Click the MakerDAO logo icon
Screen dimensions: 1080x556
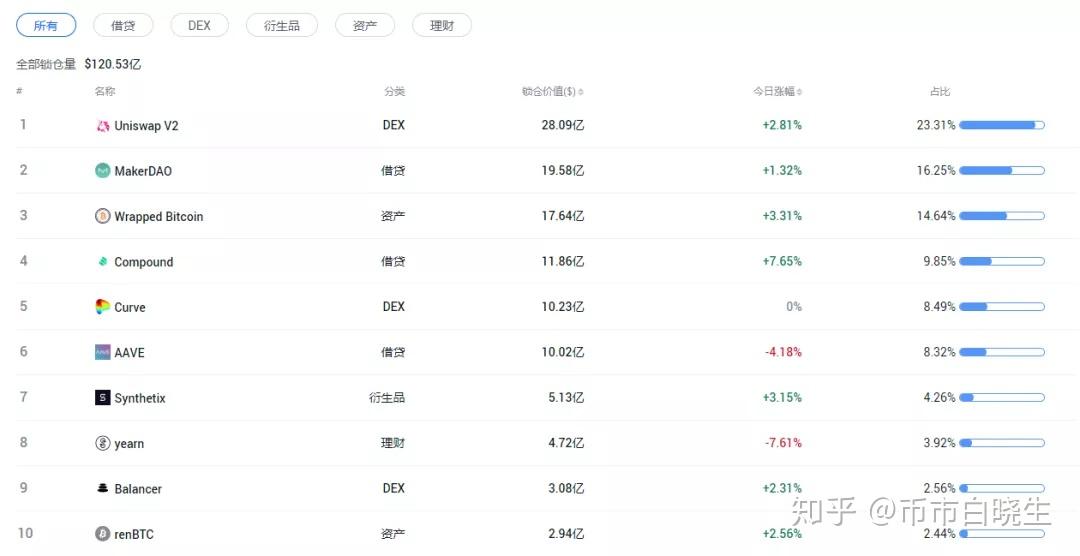pos(102,171)
